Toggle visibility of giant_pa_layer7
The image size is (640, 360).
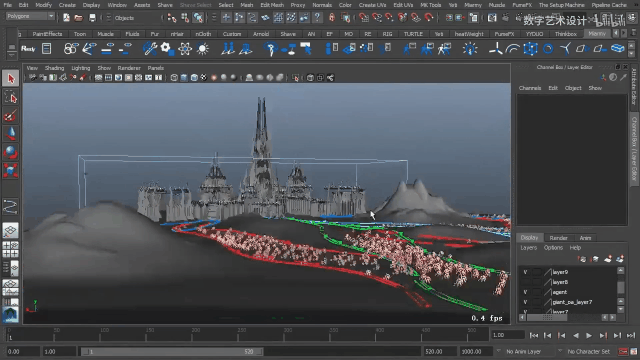click(x=525, y=302)
